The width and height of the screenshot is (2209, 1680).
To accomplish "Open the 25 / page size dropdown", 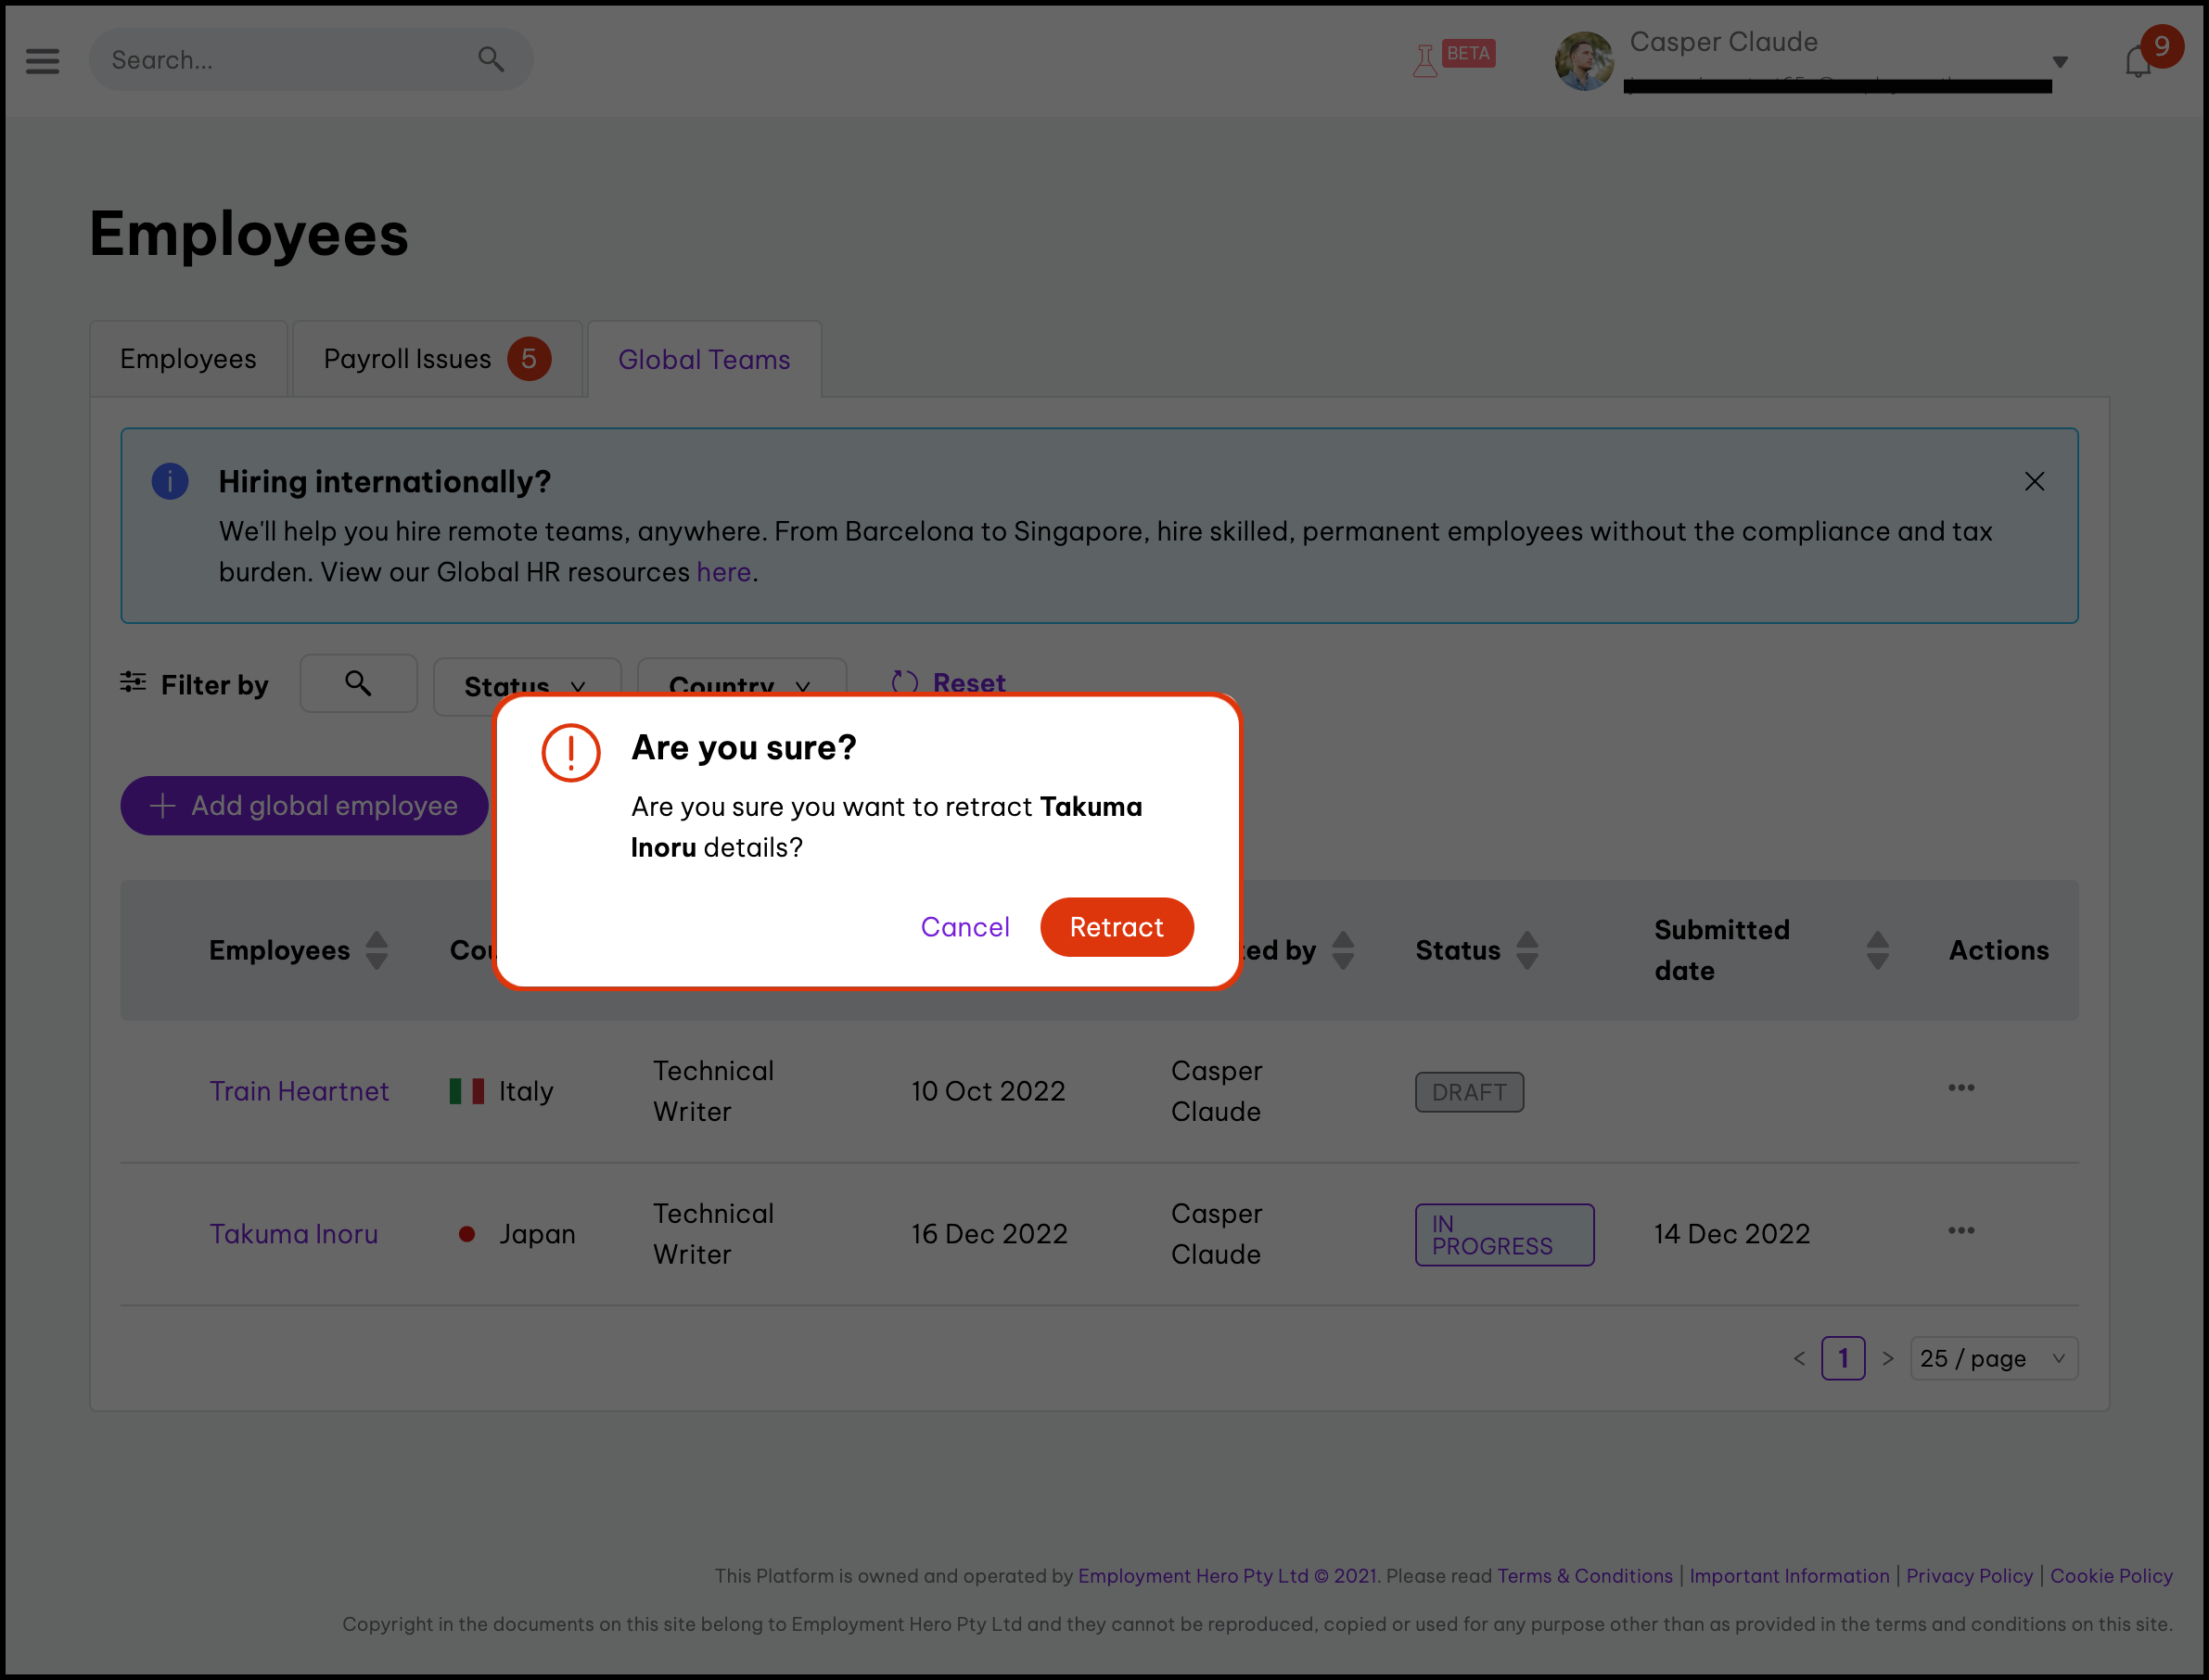I will [1993, 1359].
